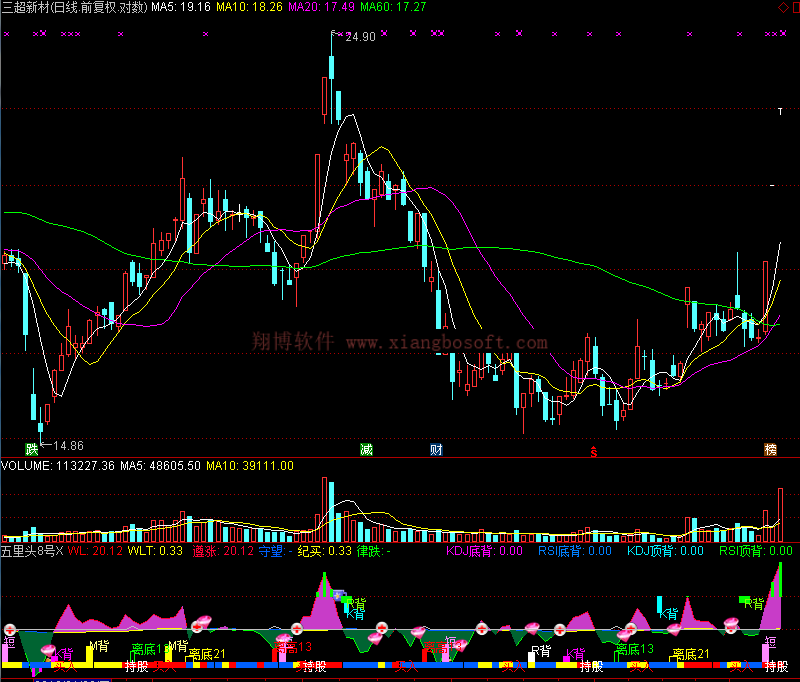Select the MA60: 17.27 legend
The width and height of the screenshot is (800, 682).
[x=393, y=7]
